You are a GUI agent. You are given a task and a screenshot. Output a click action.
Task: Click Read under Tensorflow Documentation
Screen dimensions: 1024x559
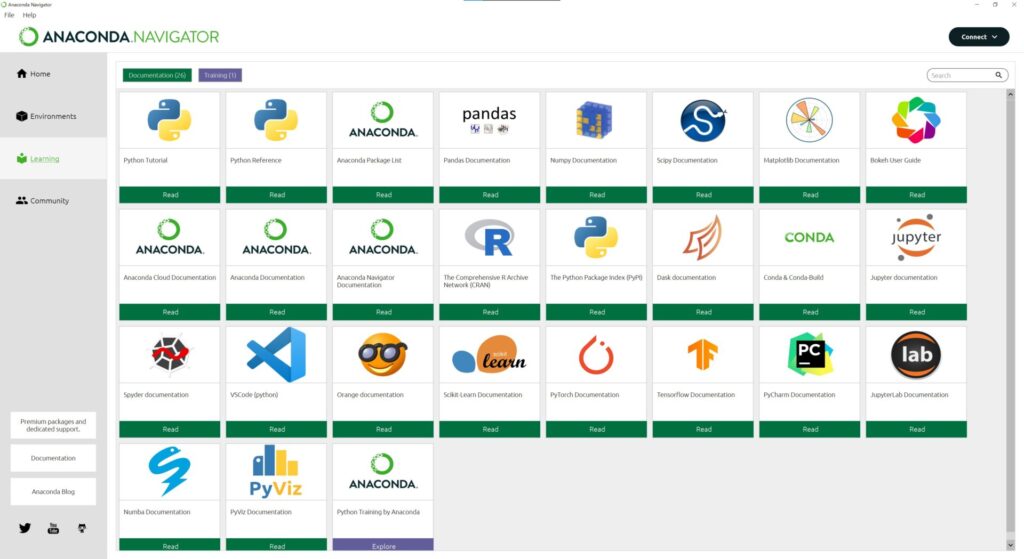coord(703,429)
